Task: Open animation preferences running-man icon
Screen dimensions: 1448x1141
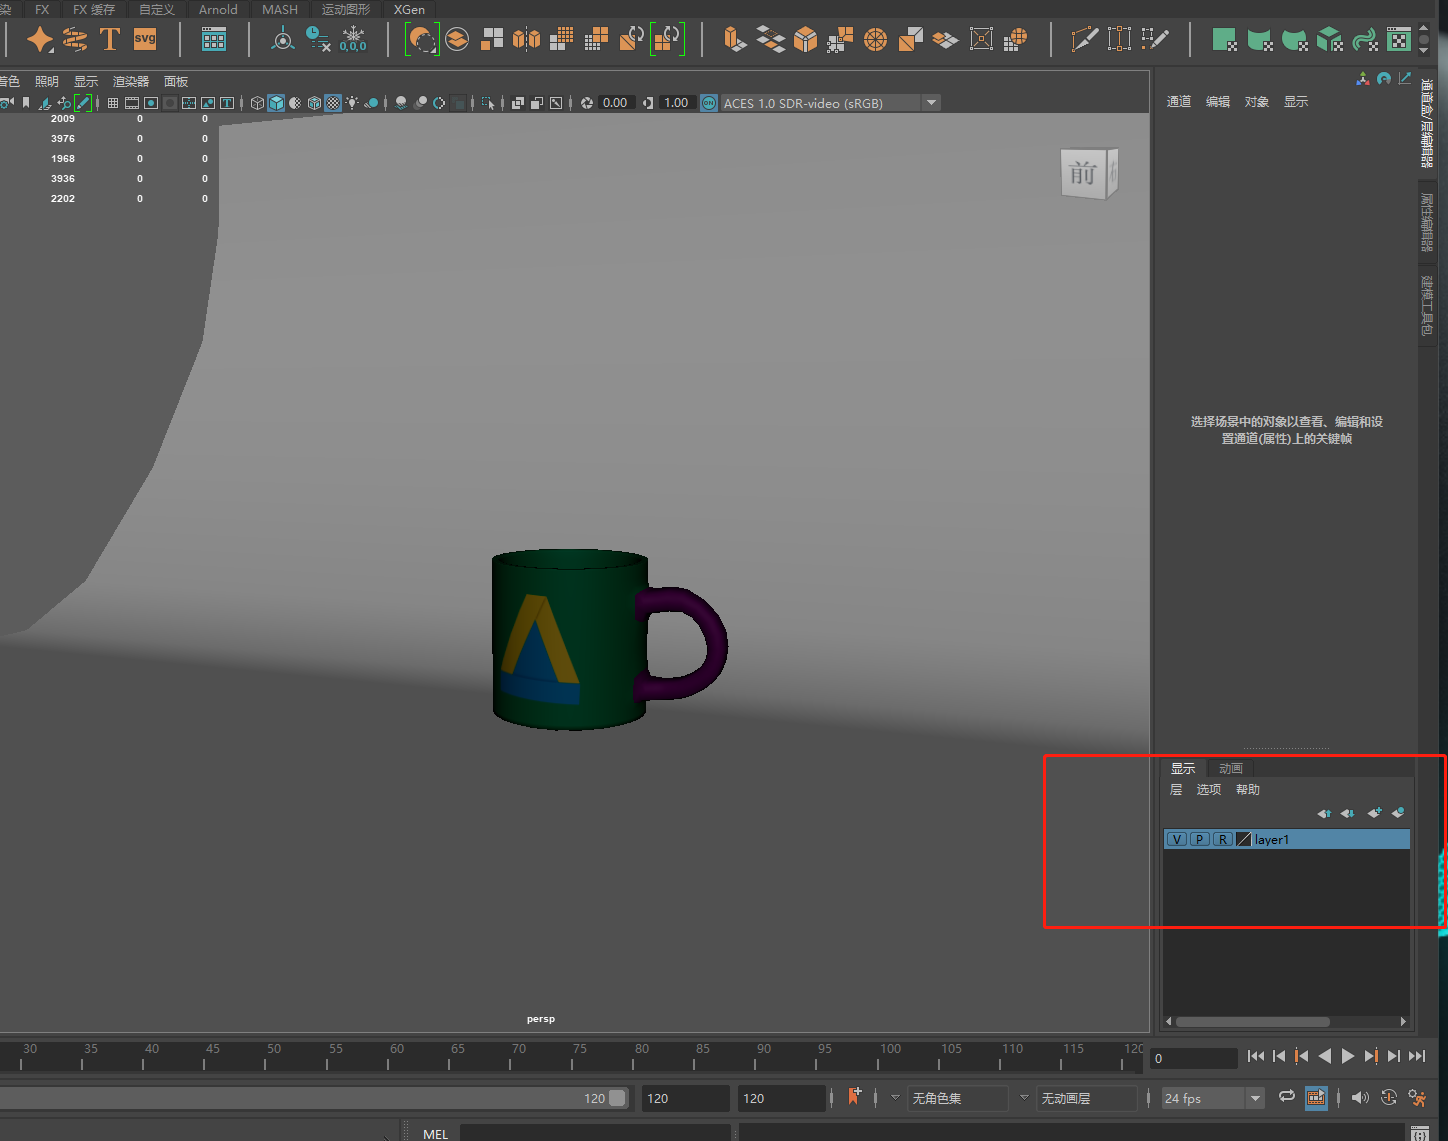Action: [1417, 1098]
